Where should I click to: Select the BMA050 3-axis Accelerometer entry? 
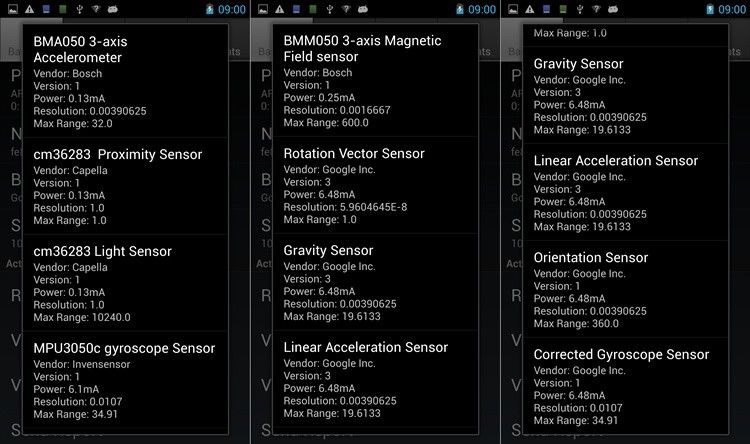[x=125, y=81]
